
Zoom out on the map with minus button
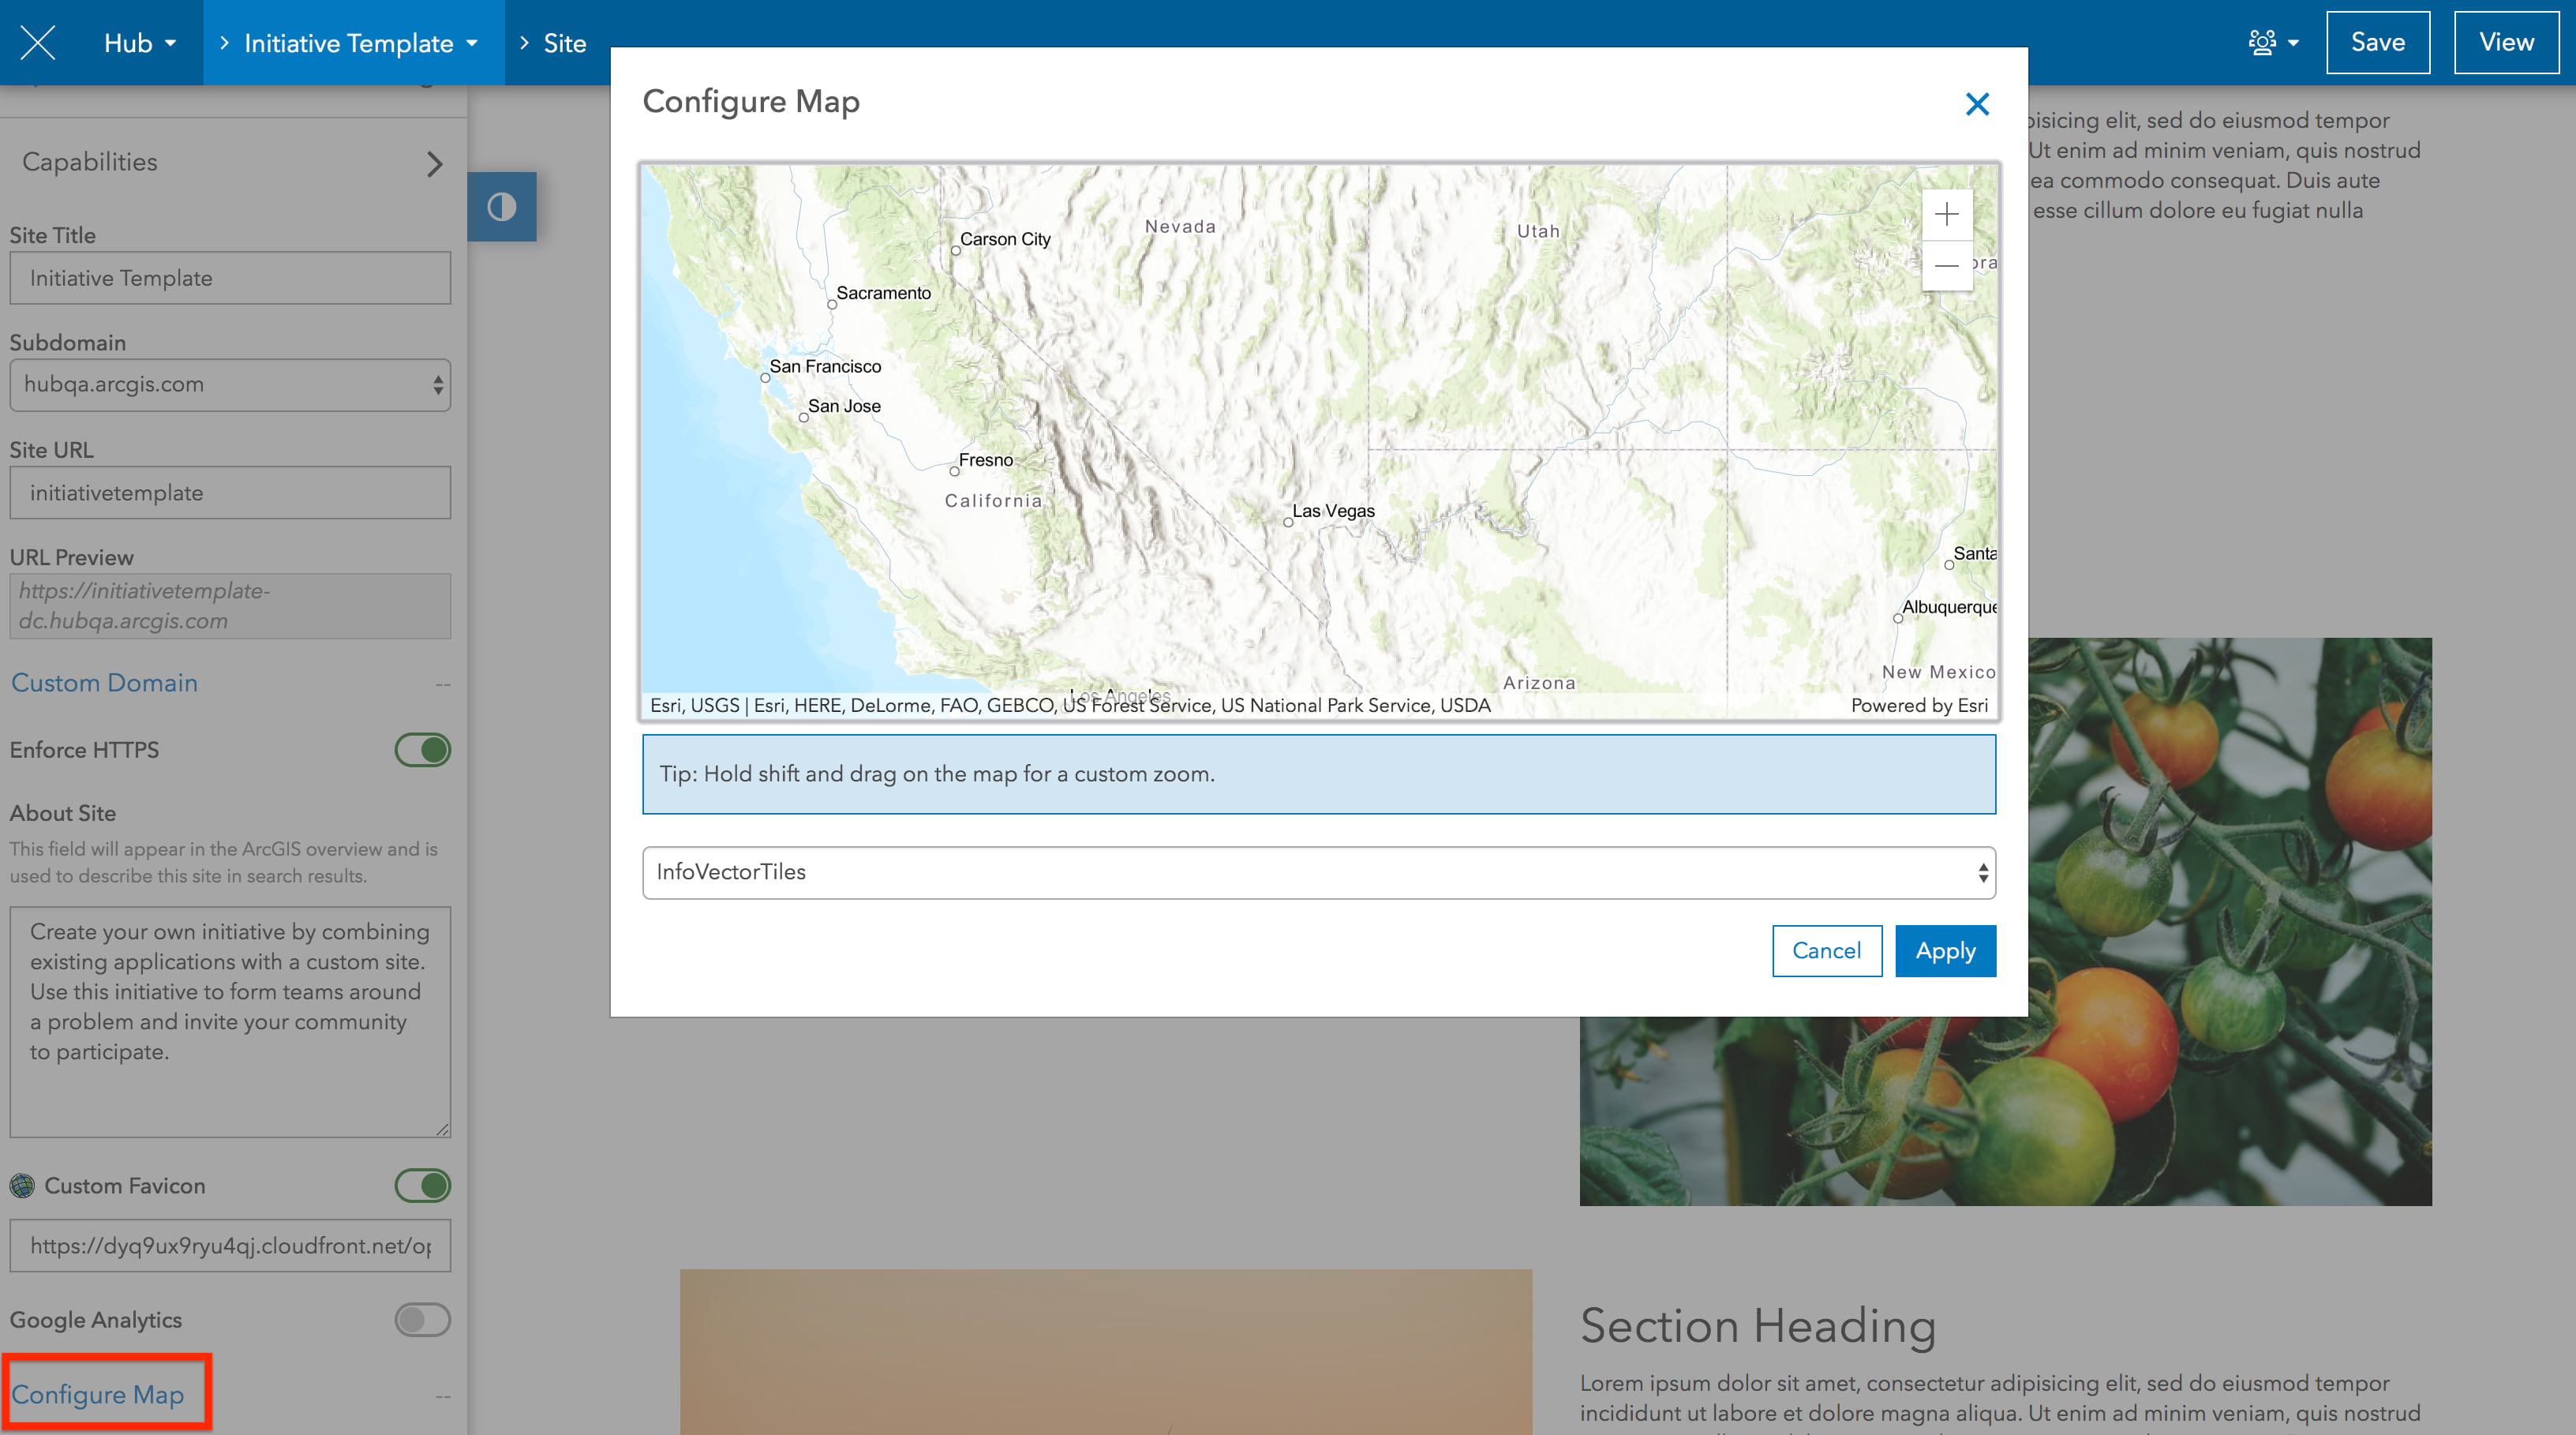coord(1946,265)
